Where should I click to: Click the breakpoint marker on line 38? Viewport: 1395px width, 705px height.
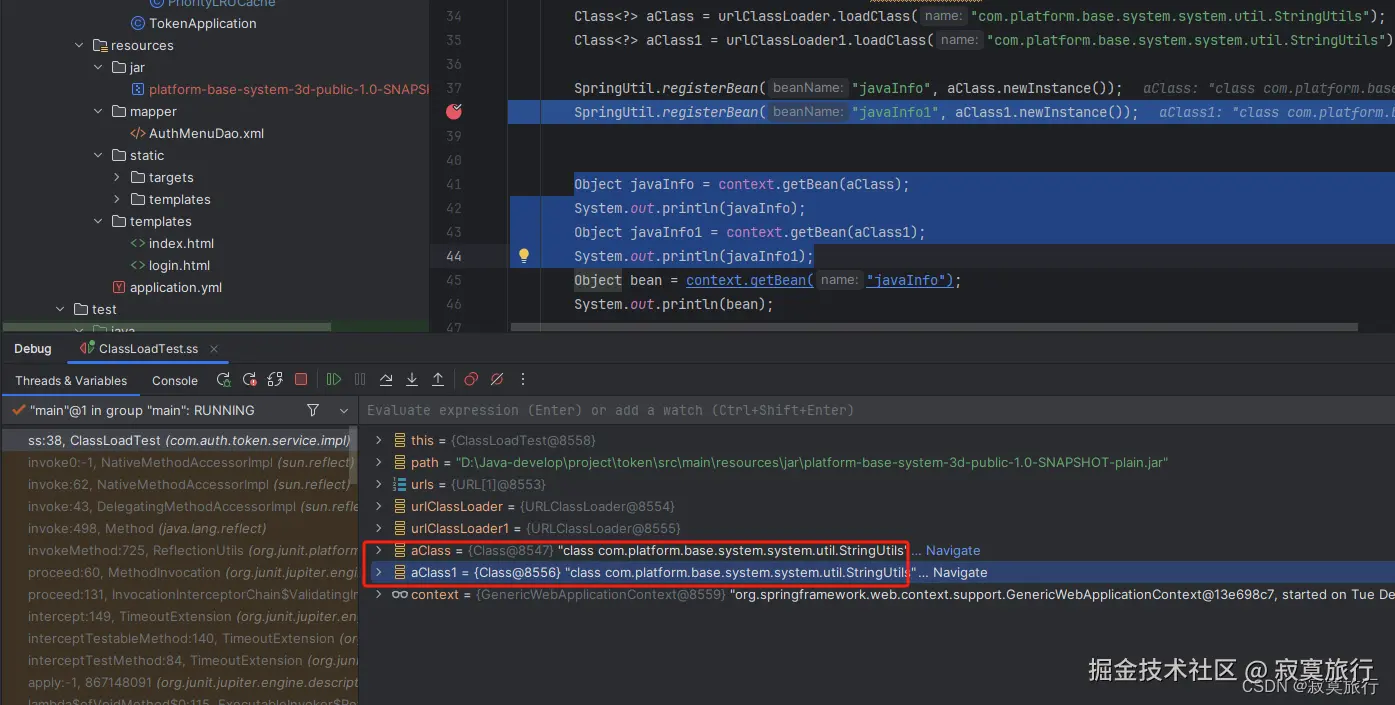[x=454, y=111]
